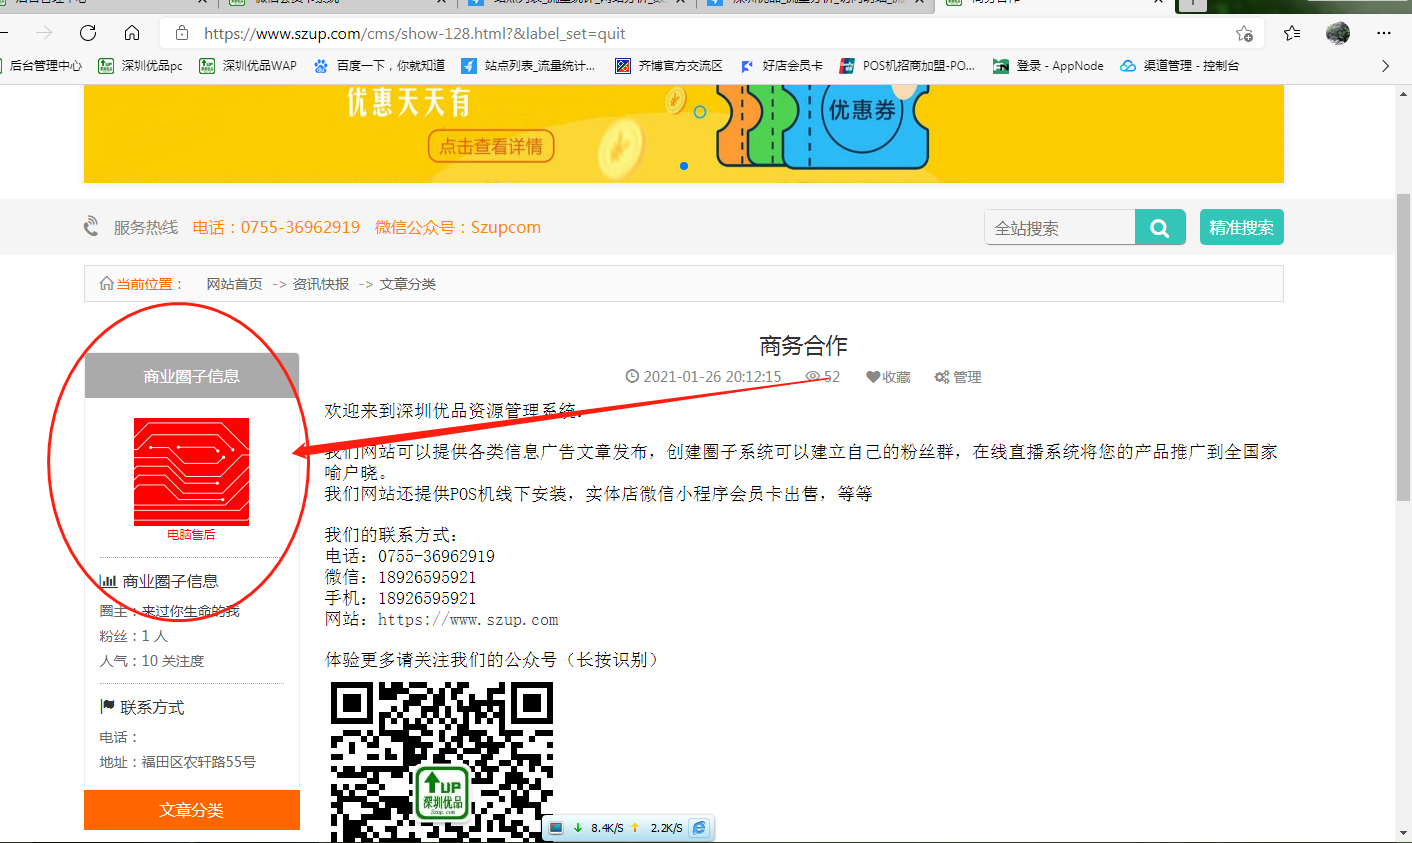The height and width of the screenshot is (843, 1412).
Task: Add this page to favorites star icon
Action: [x=1244, y=33]
